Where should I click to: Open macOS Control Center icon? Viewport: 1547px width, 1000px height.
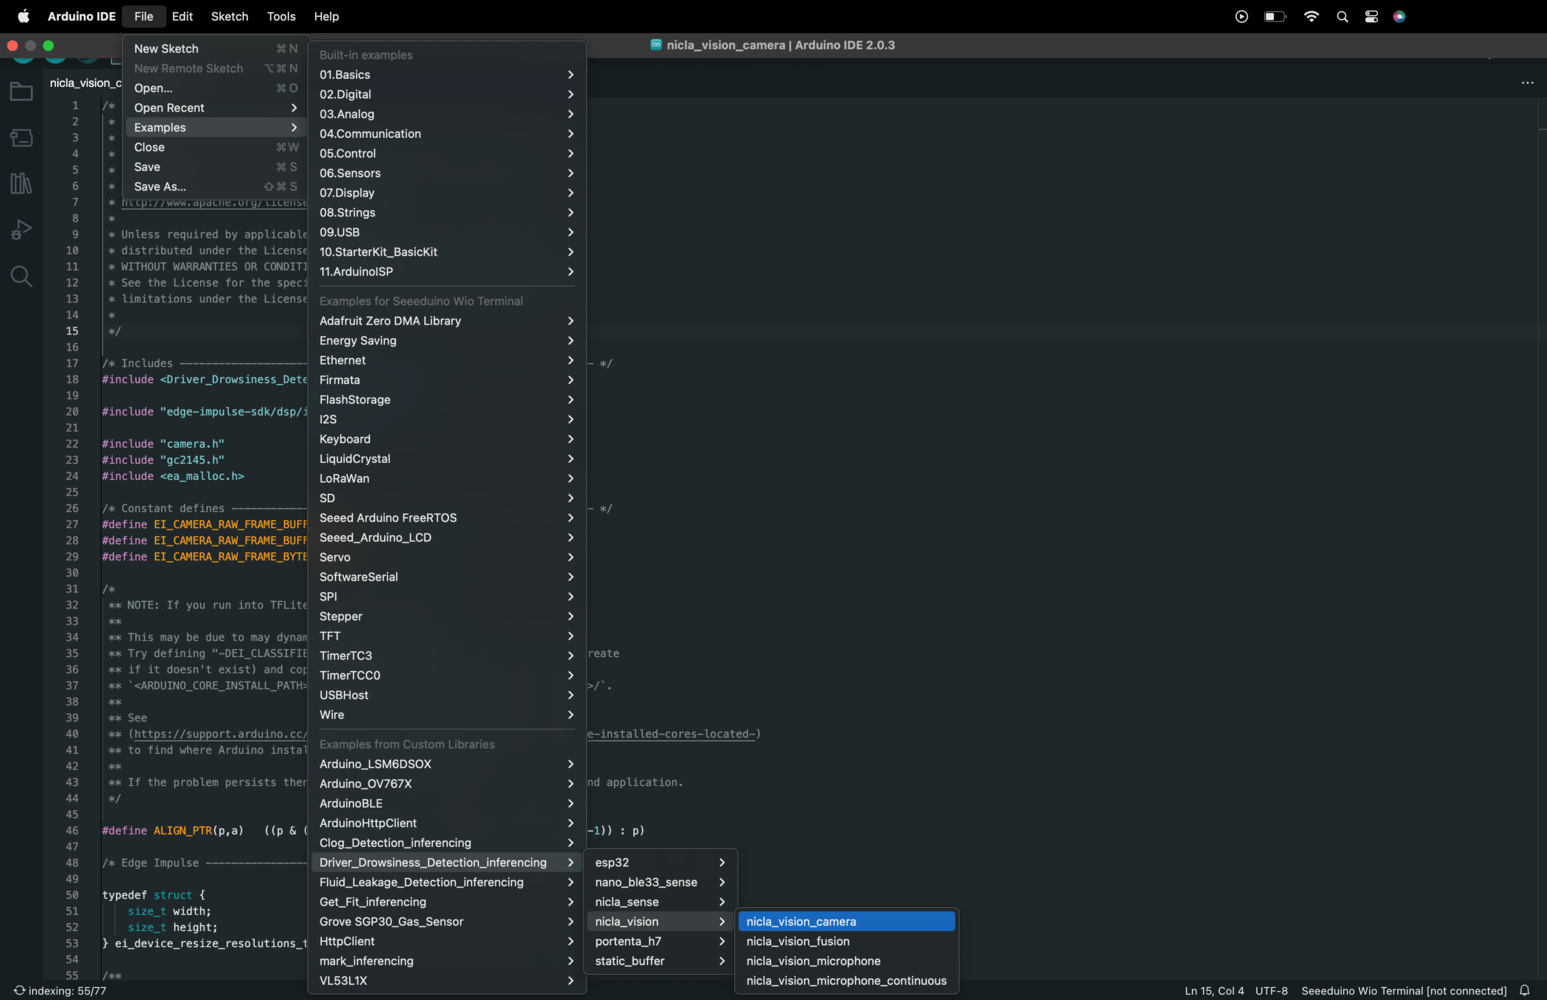pyautogui.click(x=1371, y=17)
